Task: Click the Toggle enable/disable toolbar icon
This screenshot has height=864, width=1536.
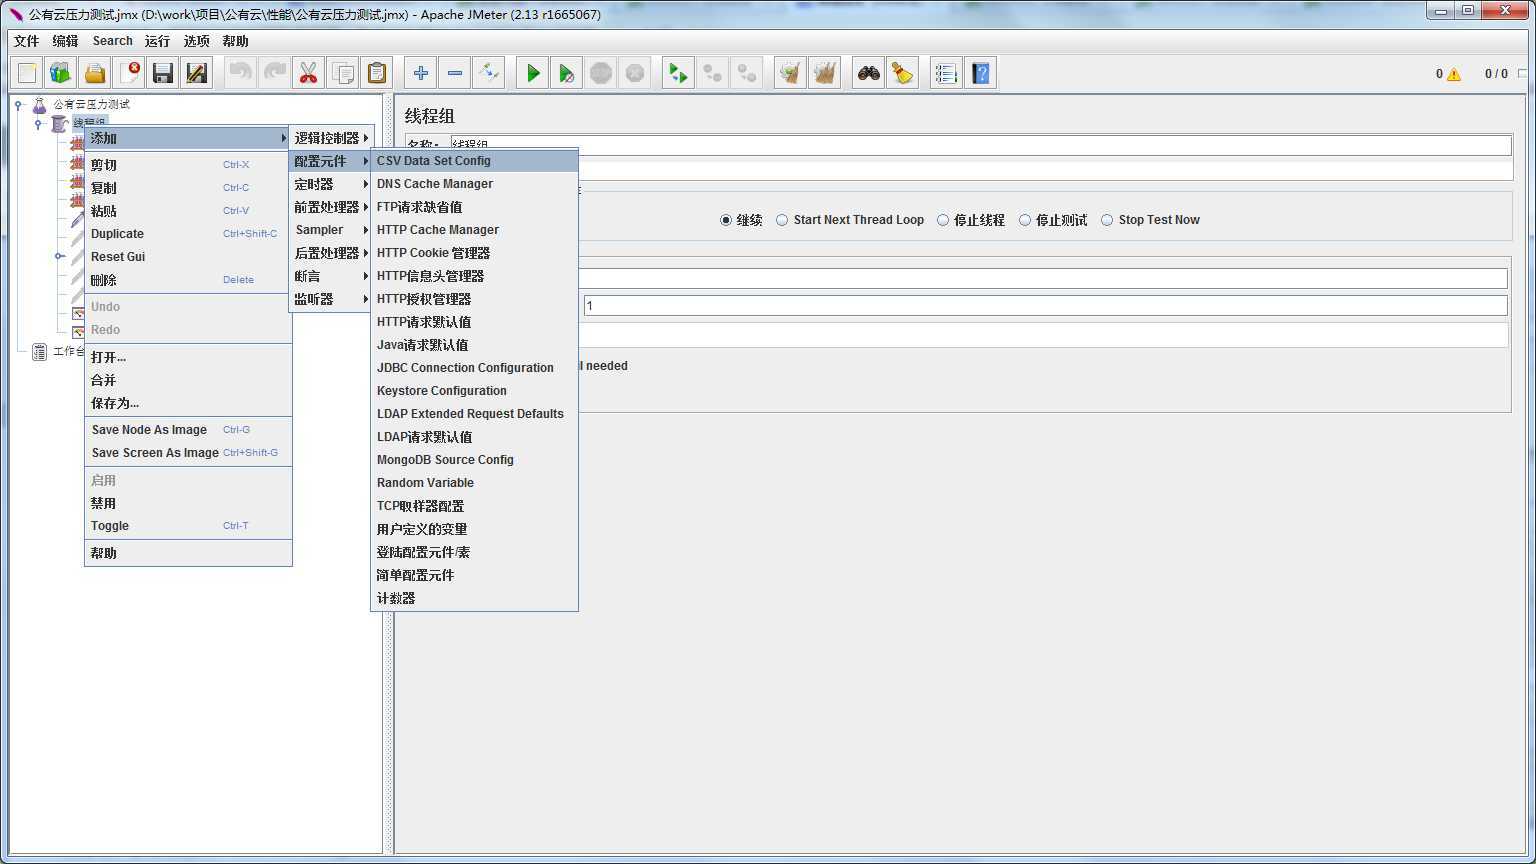Action: (x=489, y=73)
